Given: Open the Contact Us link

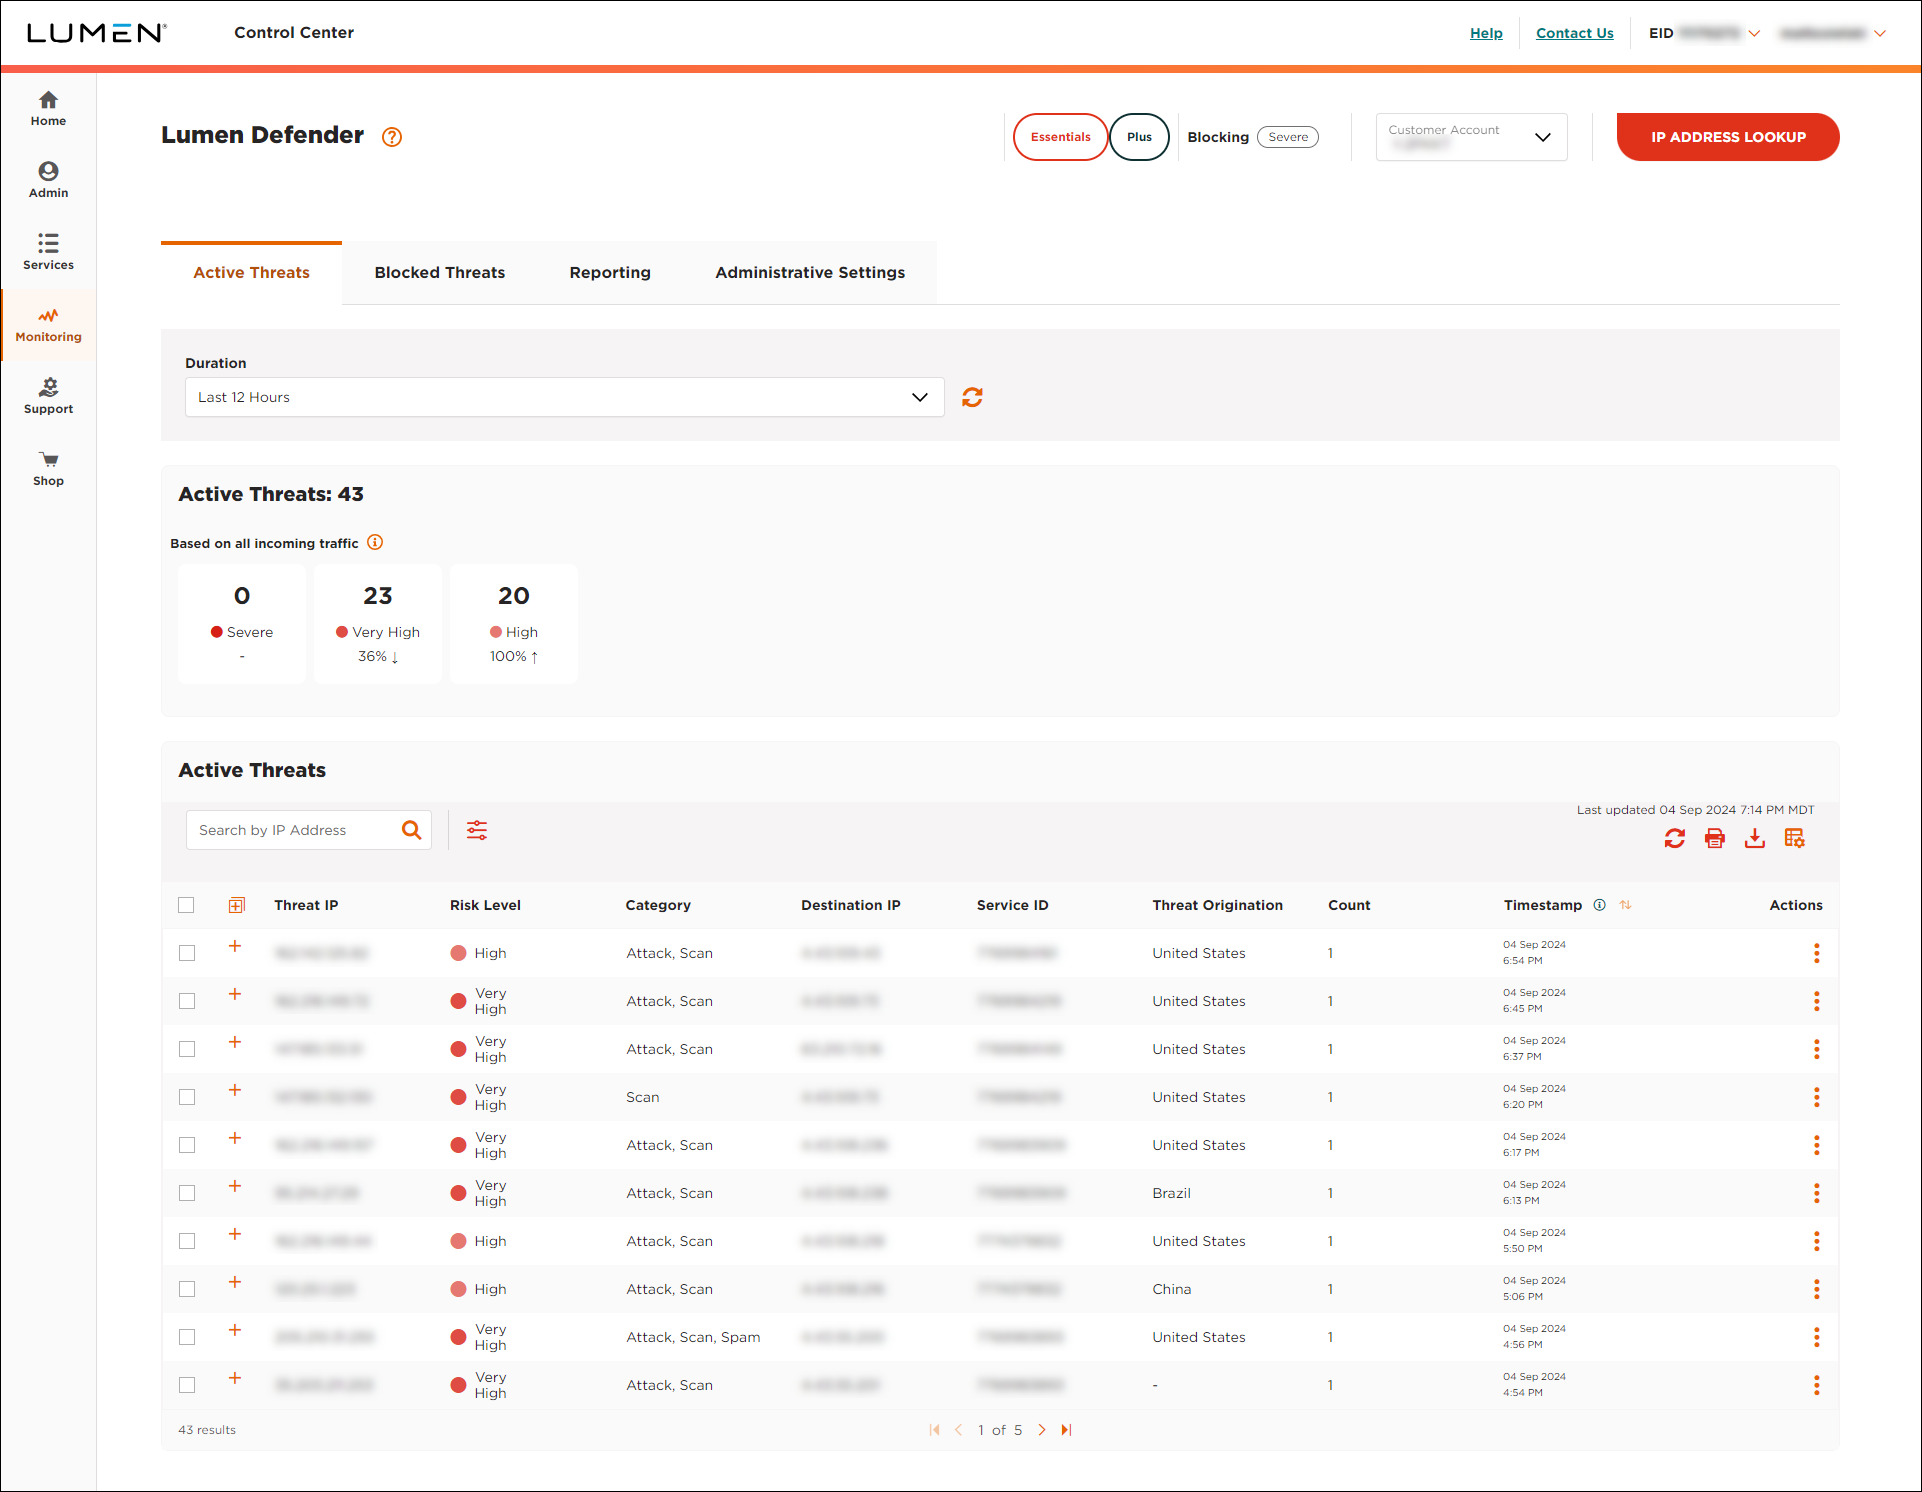Looking at the screenshot, I should (x=1574, y=33).
